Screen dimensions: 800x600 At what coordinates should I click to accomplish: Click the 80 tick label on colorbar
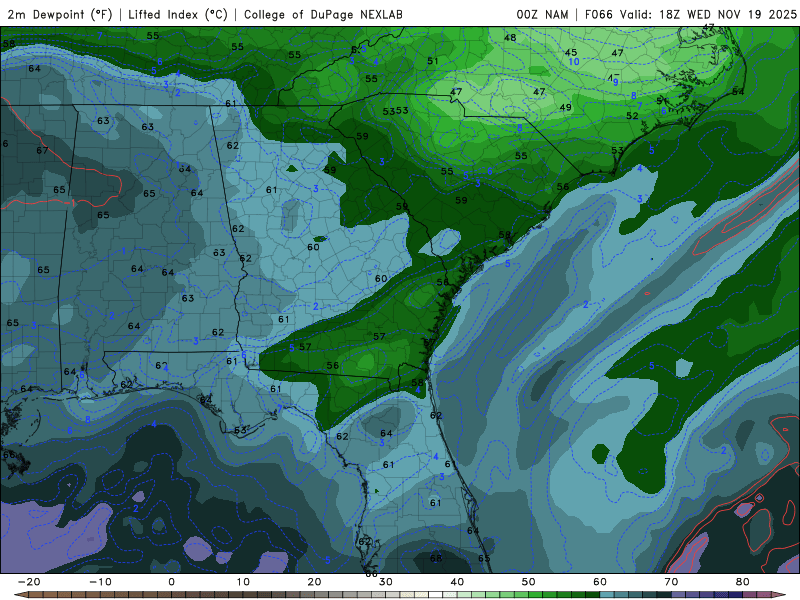[743, 582]
